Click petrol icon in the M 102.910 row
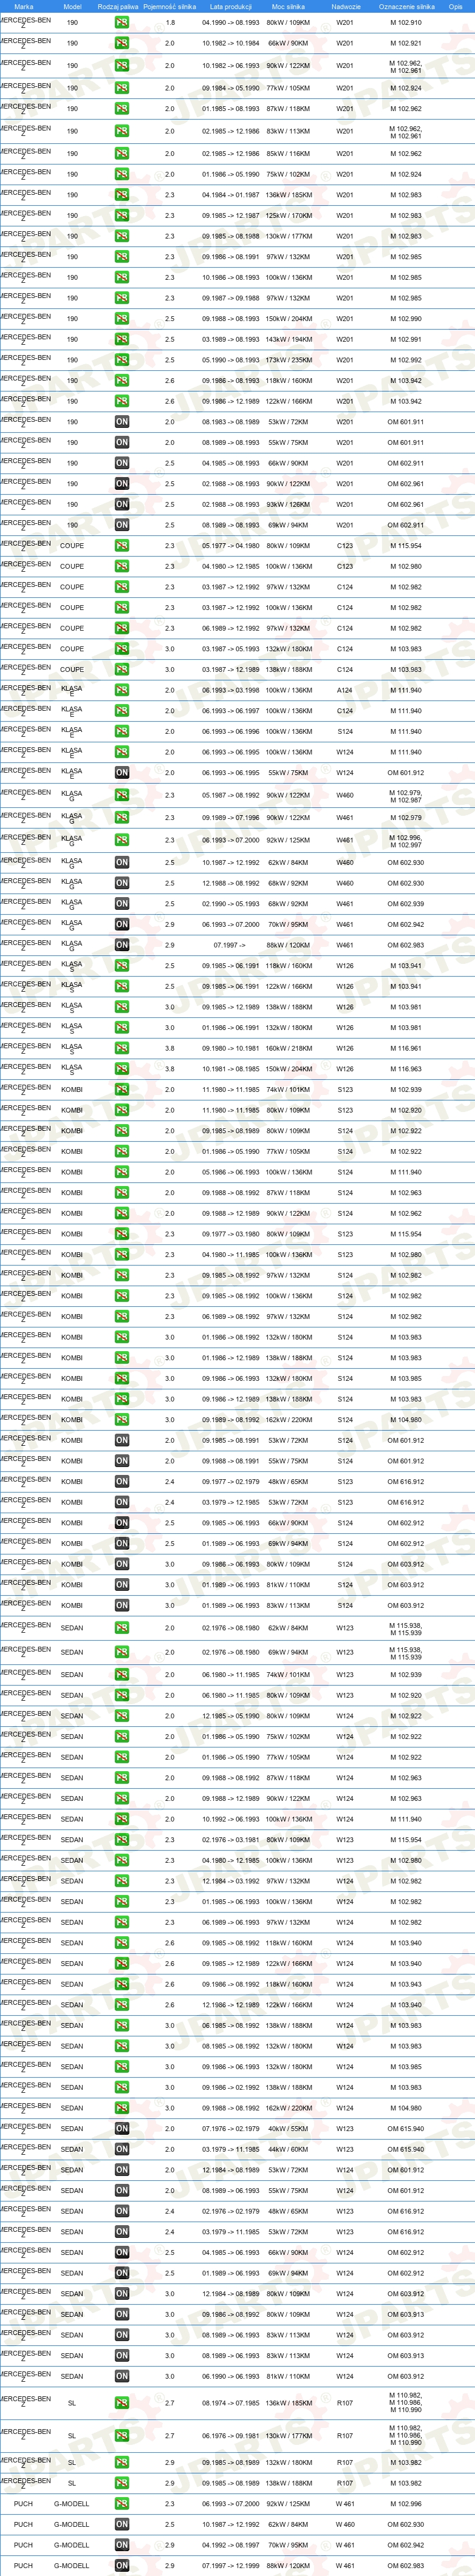Image resolution: width=475 pixels, height=2576 pixels. tap(121, 23)
